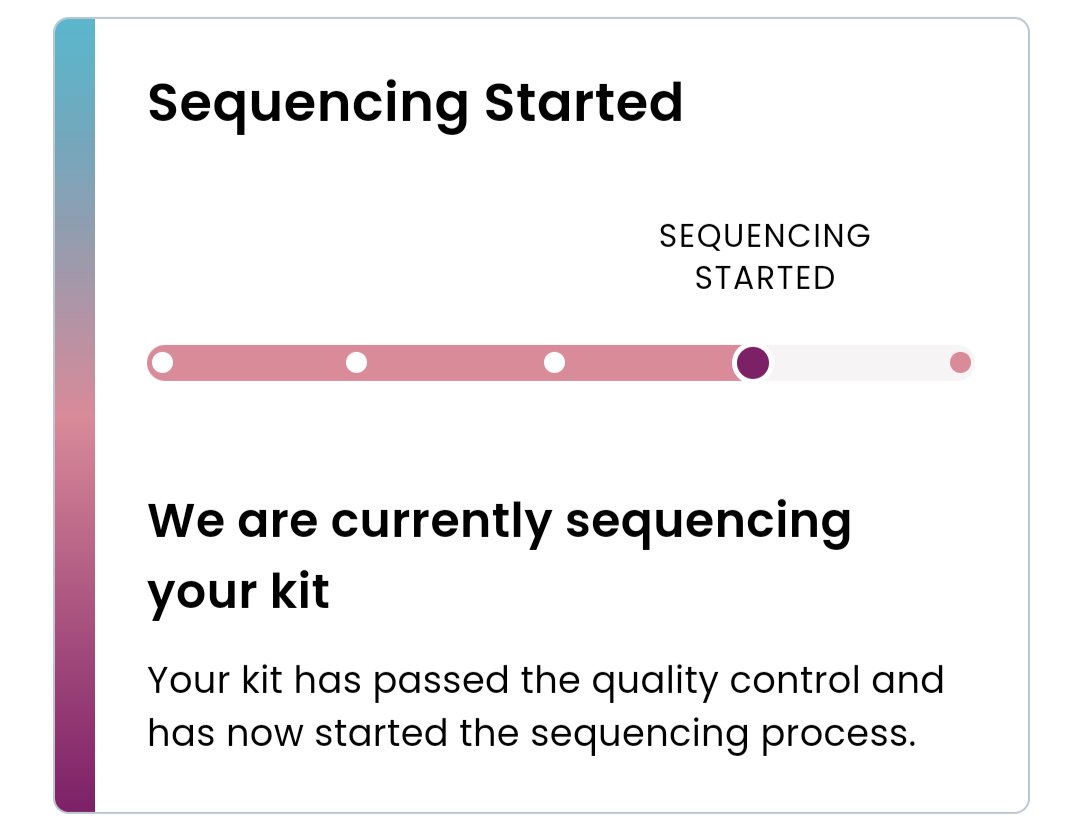The width and height of the screenshot is (1080, 826).
Task: Click 'sequencing process' in the description
Action: (722, 733)
